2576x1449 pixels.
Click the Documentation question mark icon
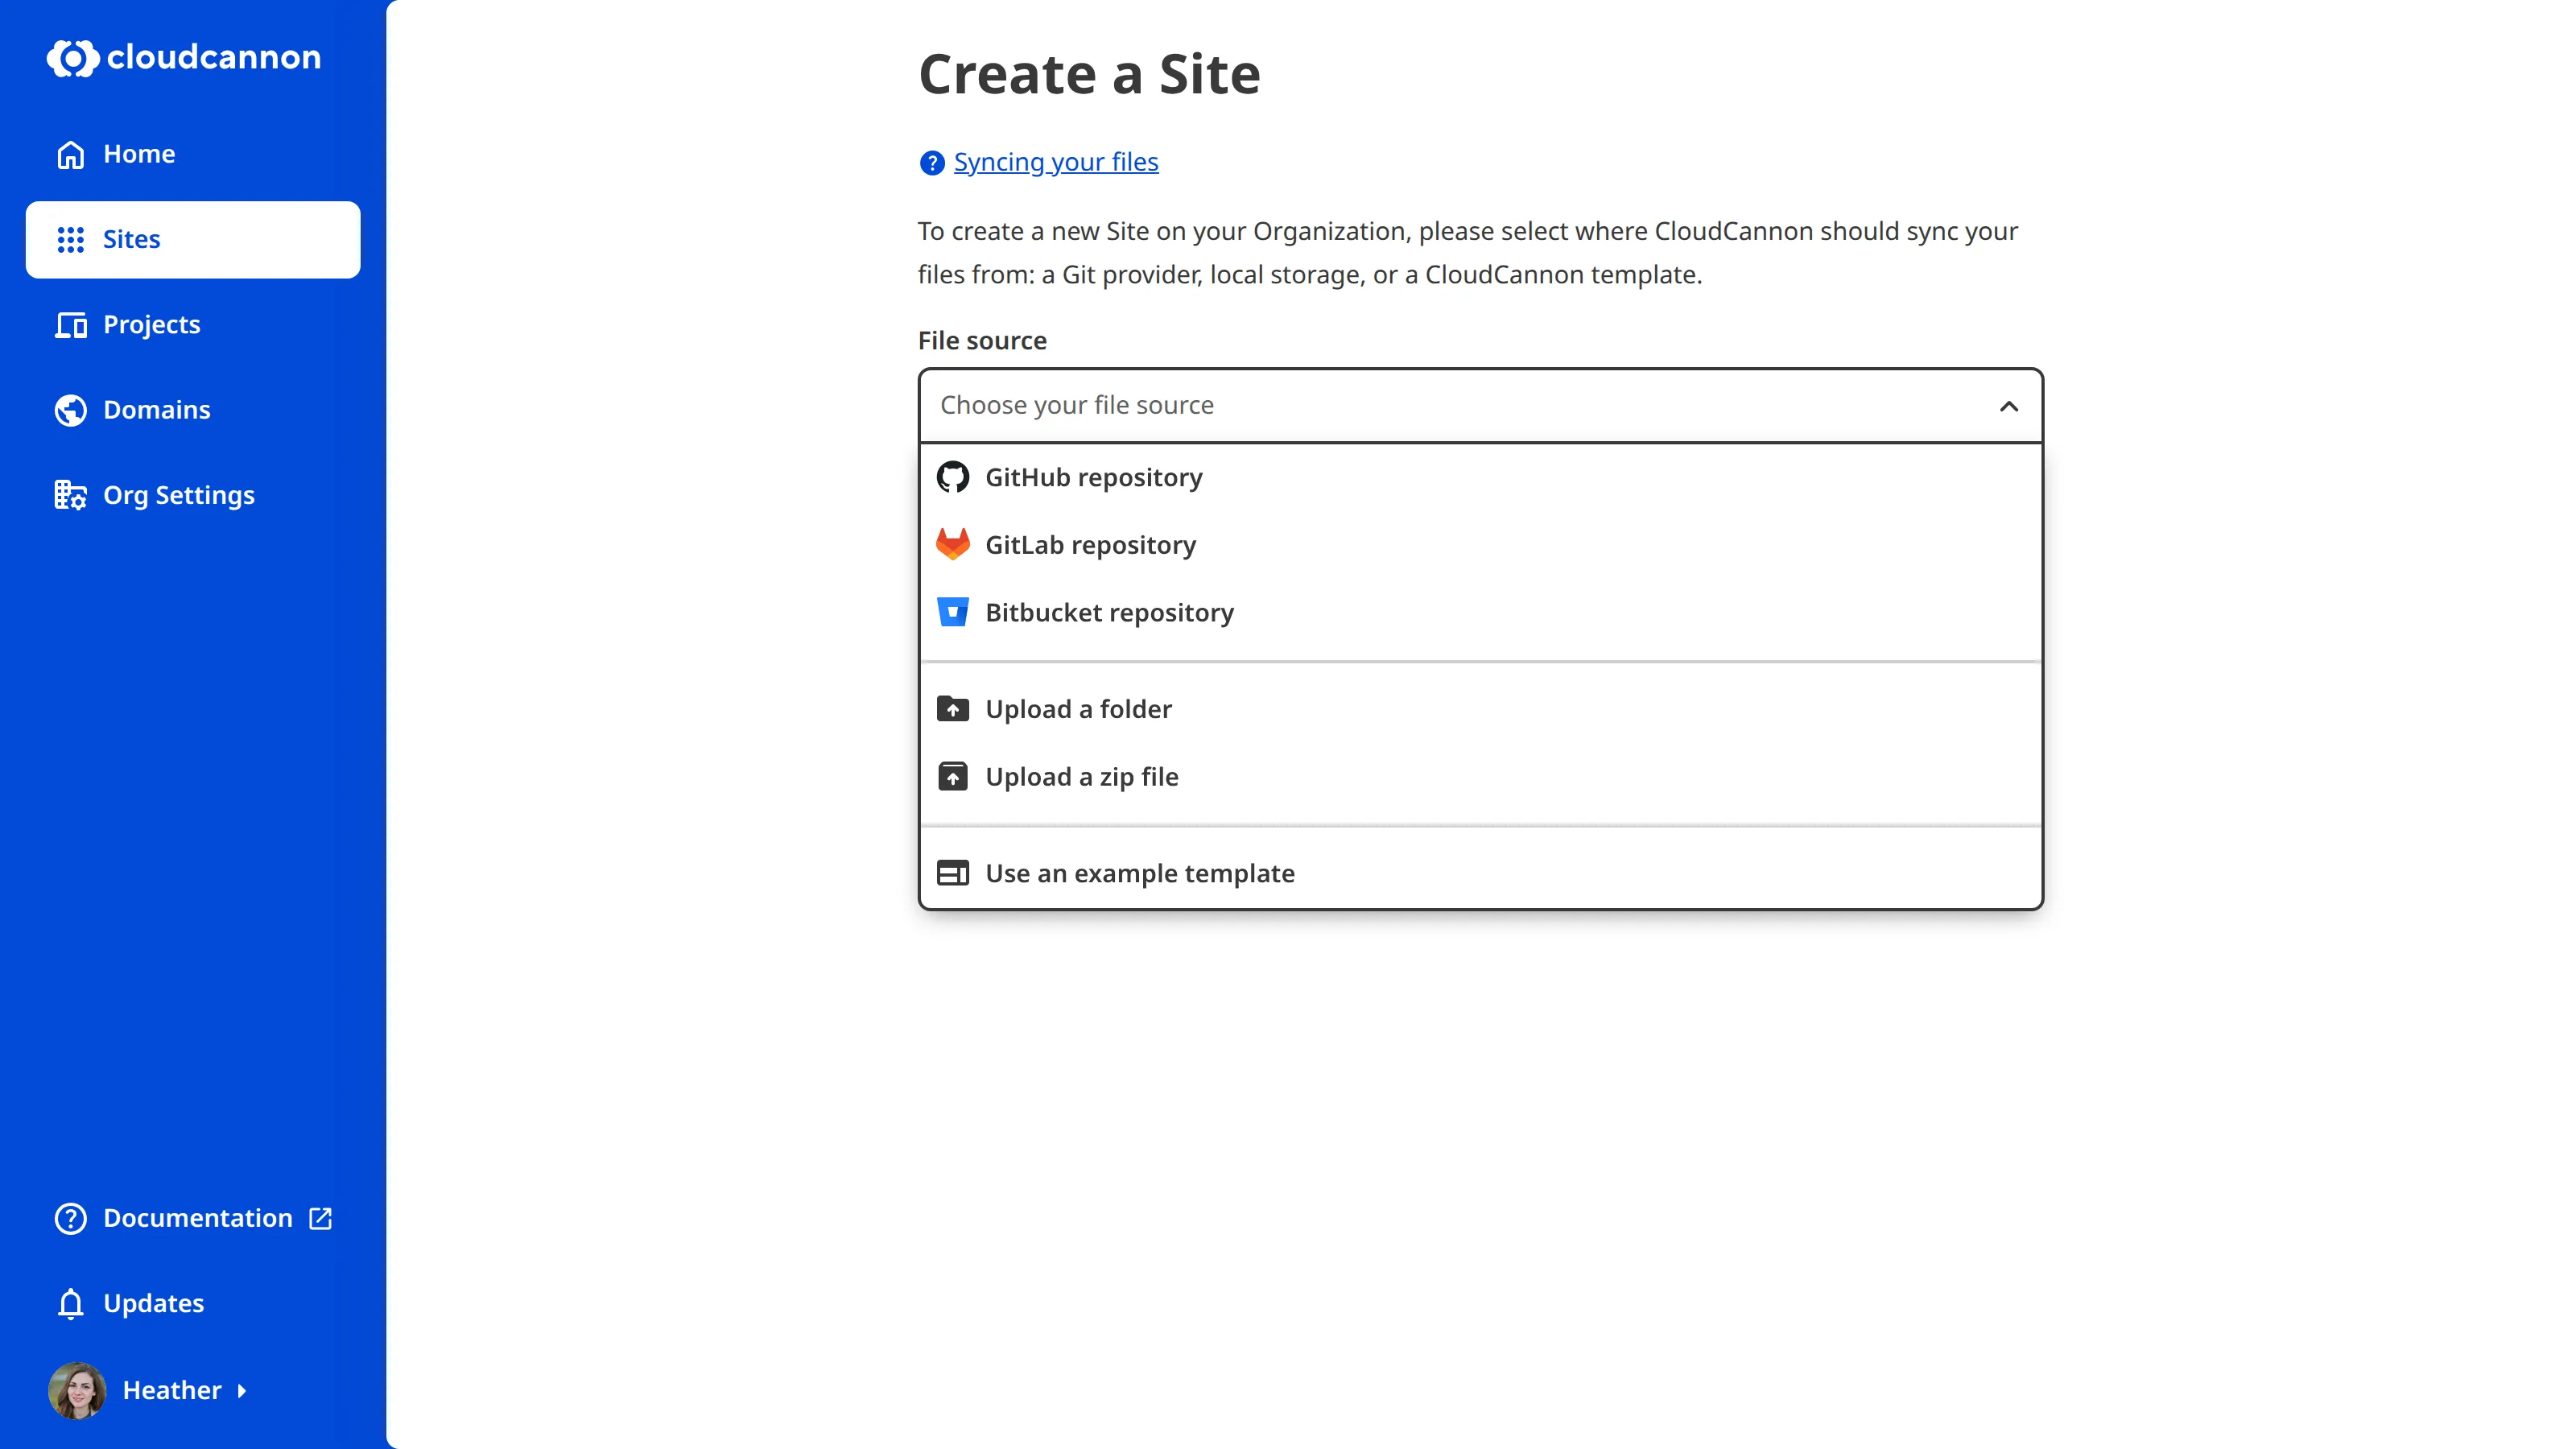coord(70,1218)
